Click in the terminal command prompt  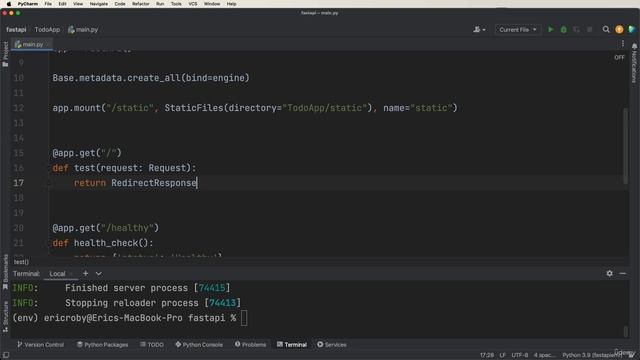(244, 318)
